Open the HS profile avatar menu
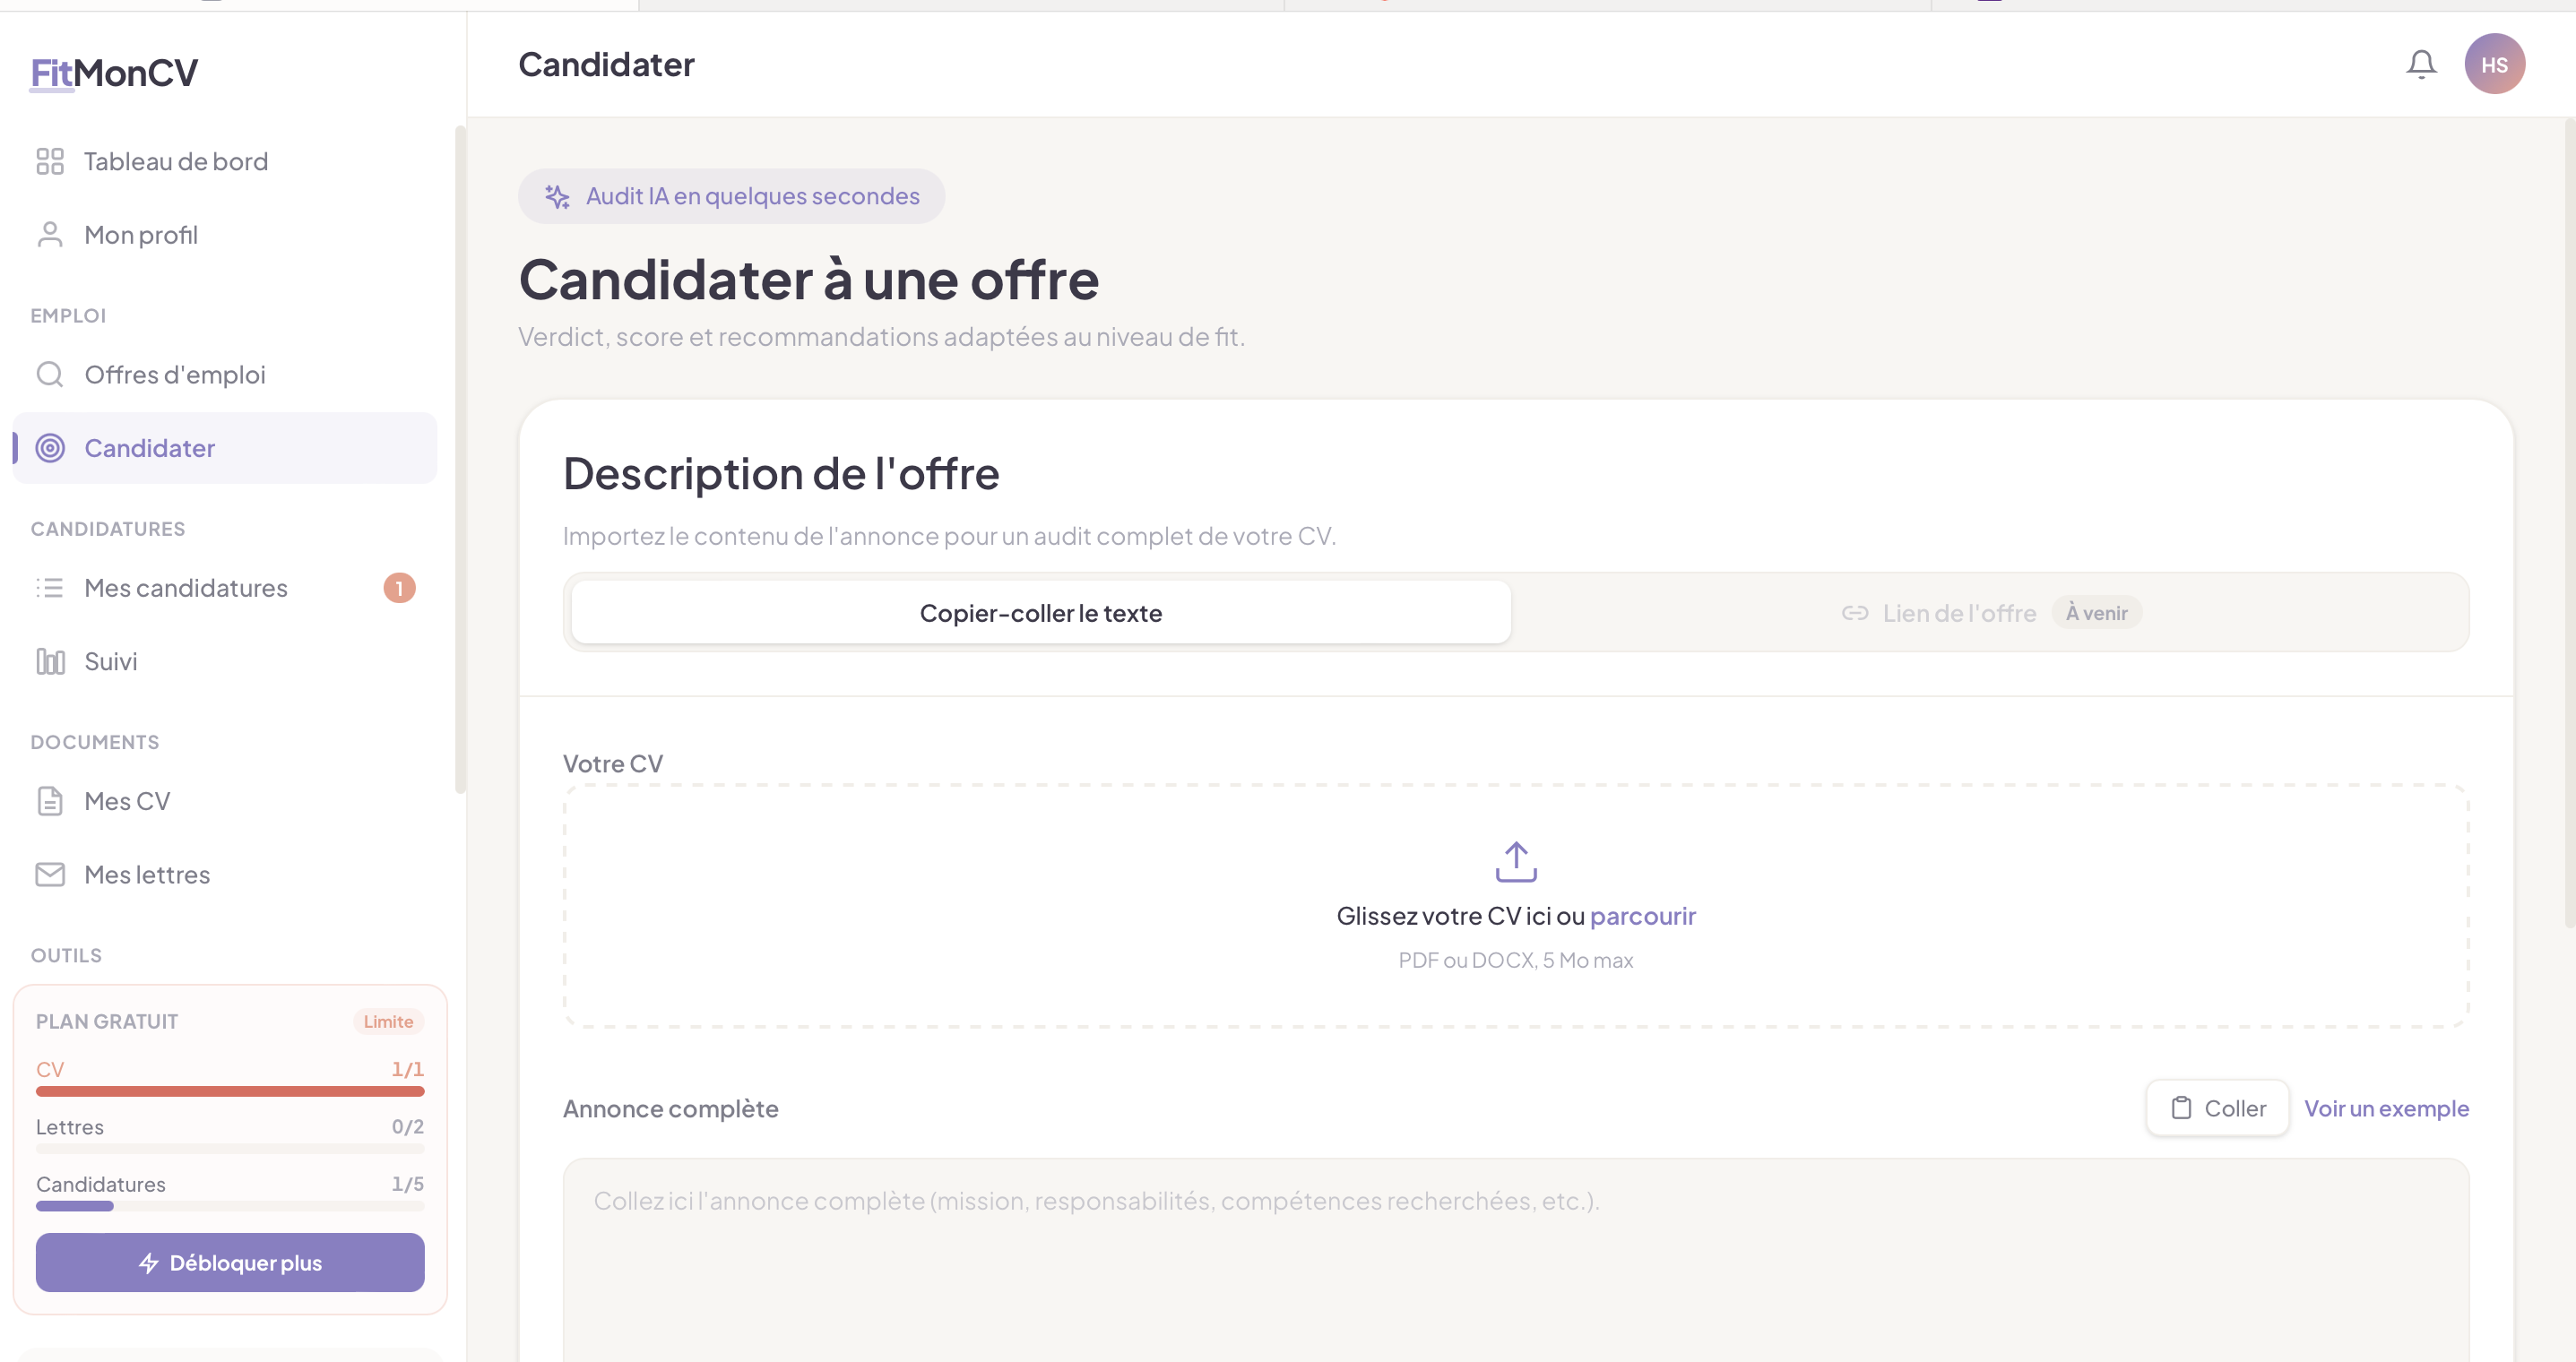Viewport: 2576px width, 1362px height. [2495, 63]
